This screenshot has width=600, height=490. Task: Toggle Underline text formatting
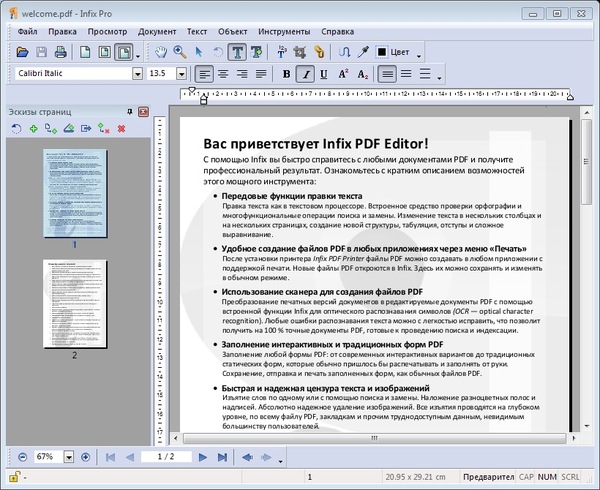coord(326,74)
